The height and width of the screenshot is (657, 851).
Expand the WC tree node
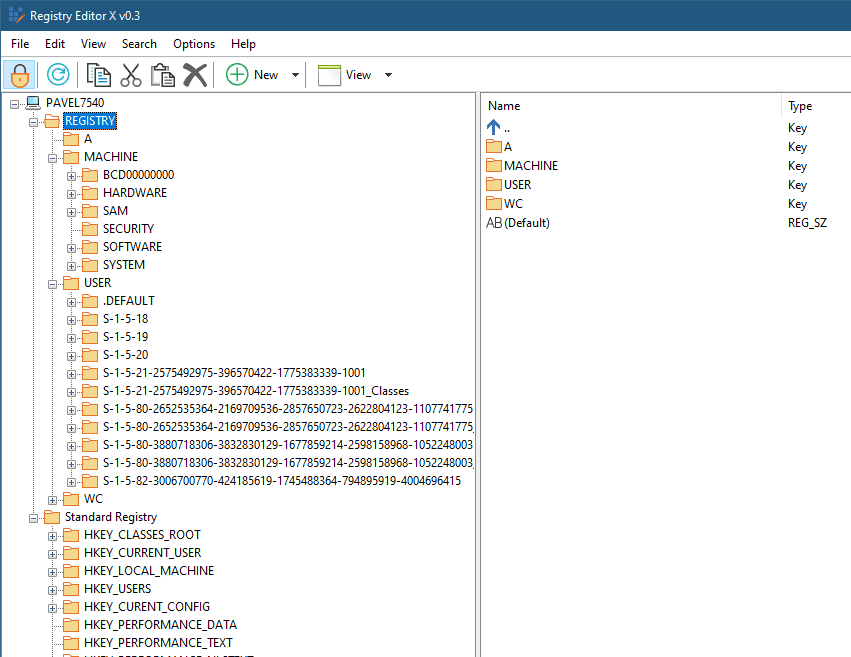53,500
